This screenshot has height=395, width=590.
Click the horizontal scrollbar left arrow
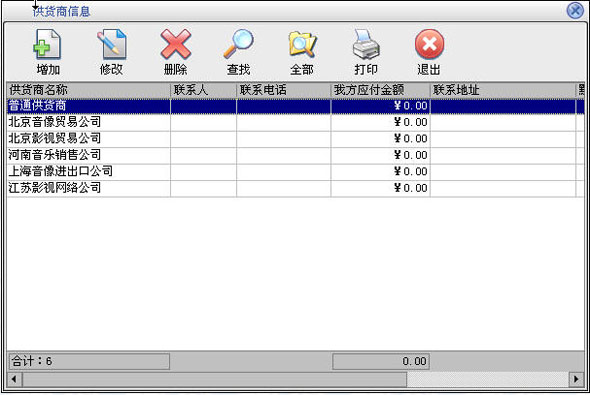[14, 379]
